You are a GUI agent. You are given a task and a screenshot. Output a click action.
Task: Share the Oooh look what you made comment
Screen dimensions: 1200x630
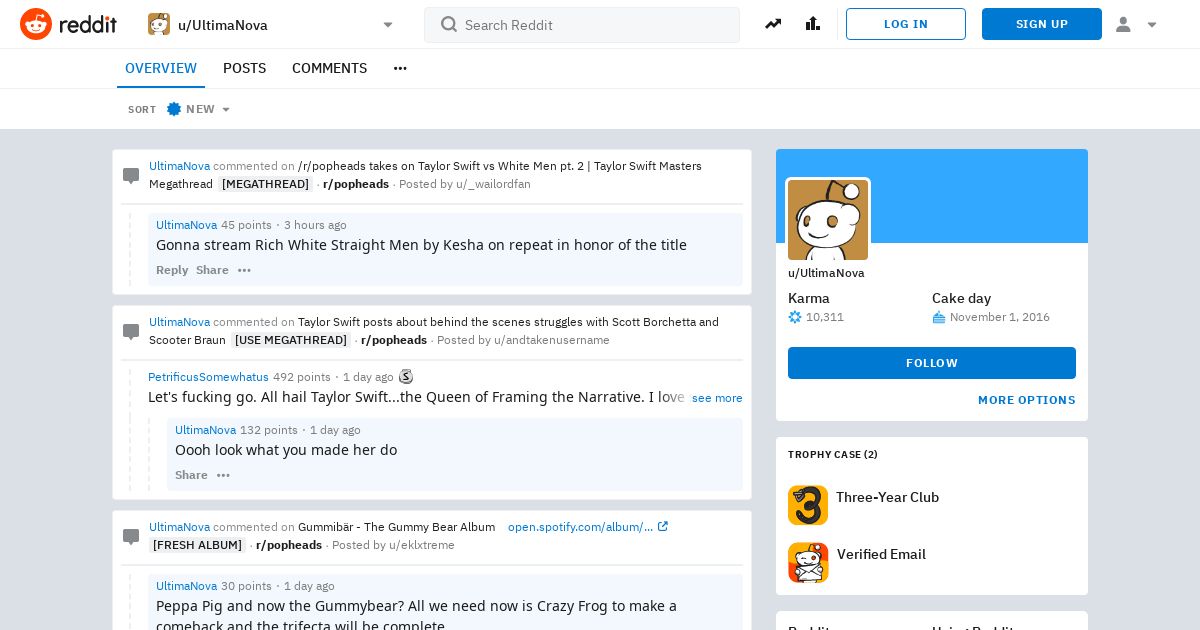(191, 475)
